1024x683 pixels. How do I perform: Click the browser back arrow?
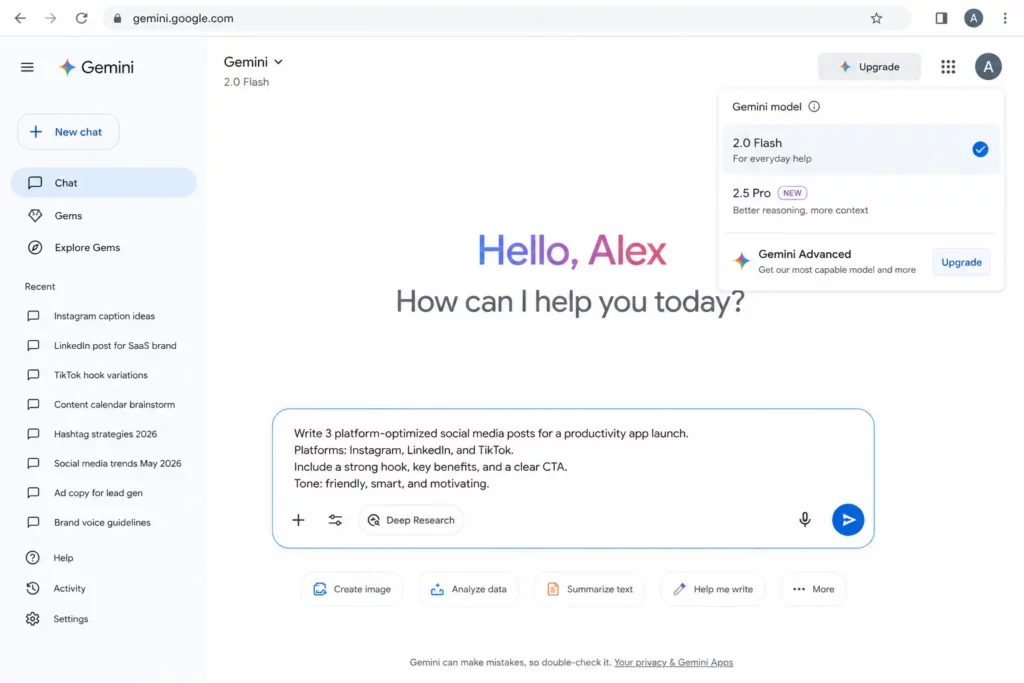[20, 18]
